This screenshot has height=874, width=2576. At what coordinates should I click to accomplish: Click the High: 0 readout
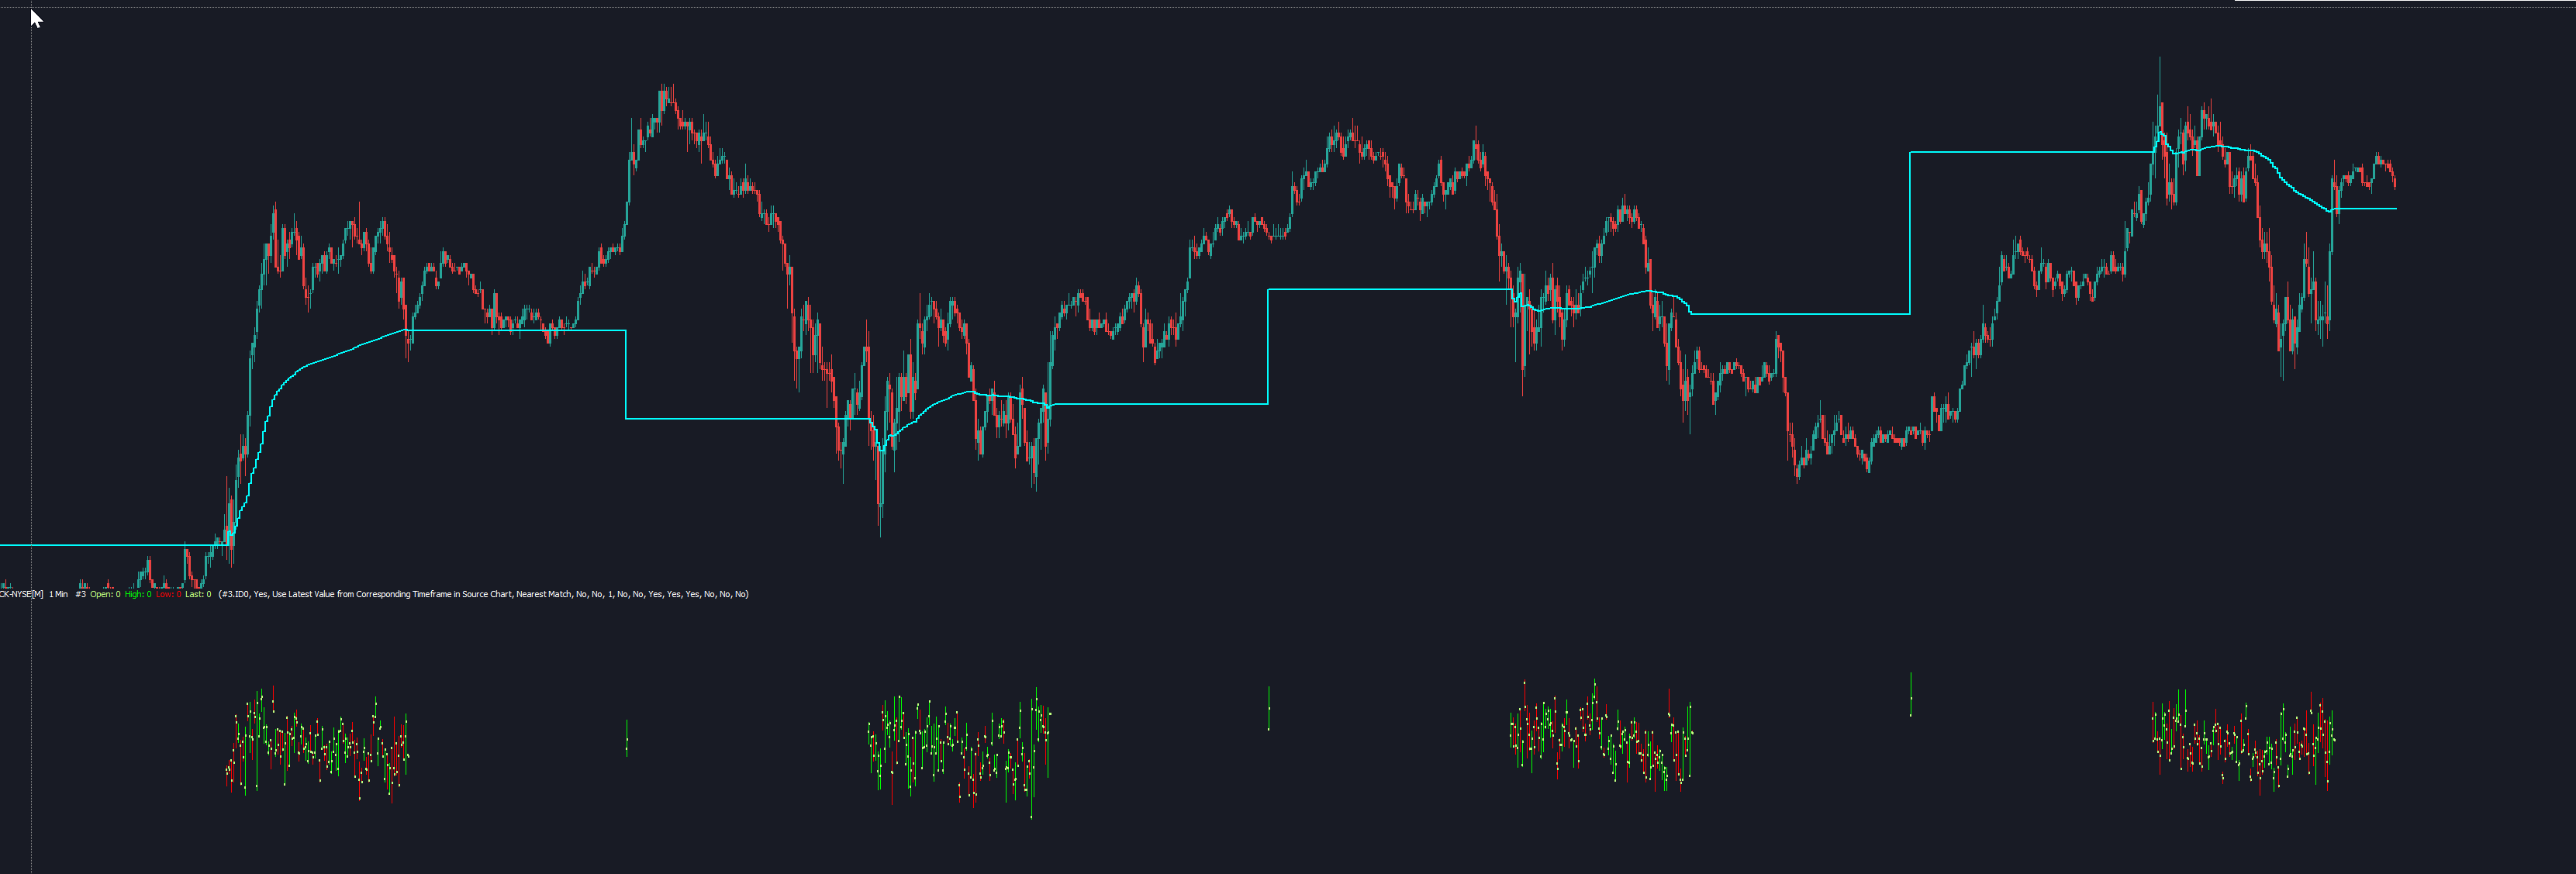point(138,594)
